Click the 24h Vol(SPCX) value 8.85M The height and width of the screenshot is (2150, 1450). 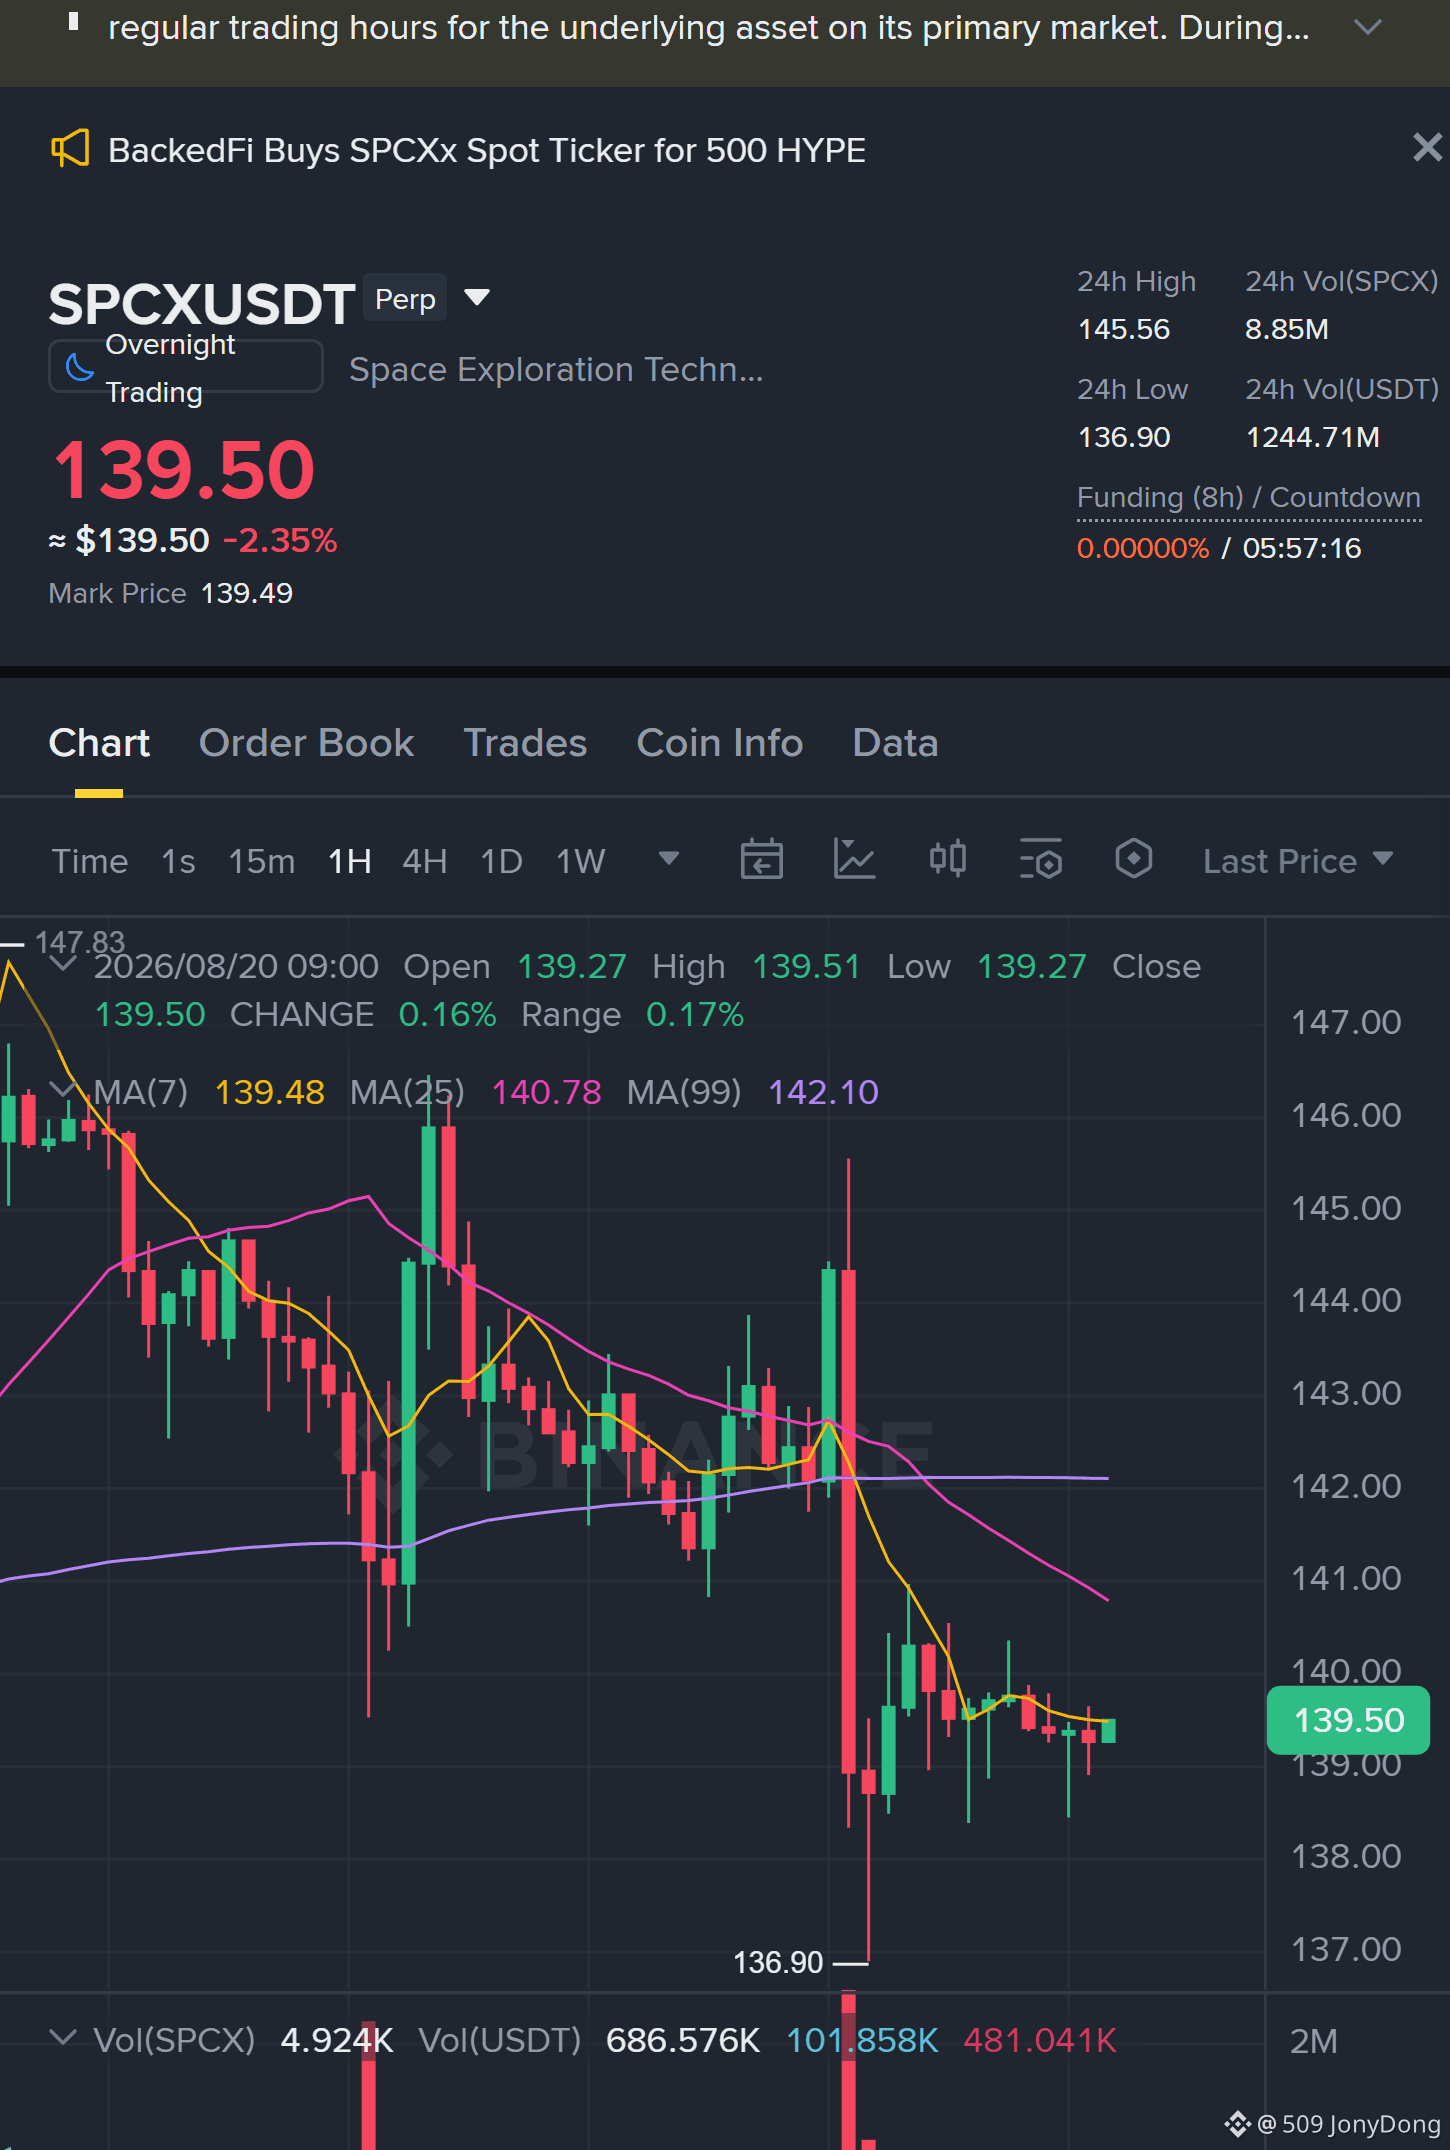1287,329
